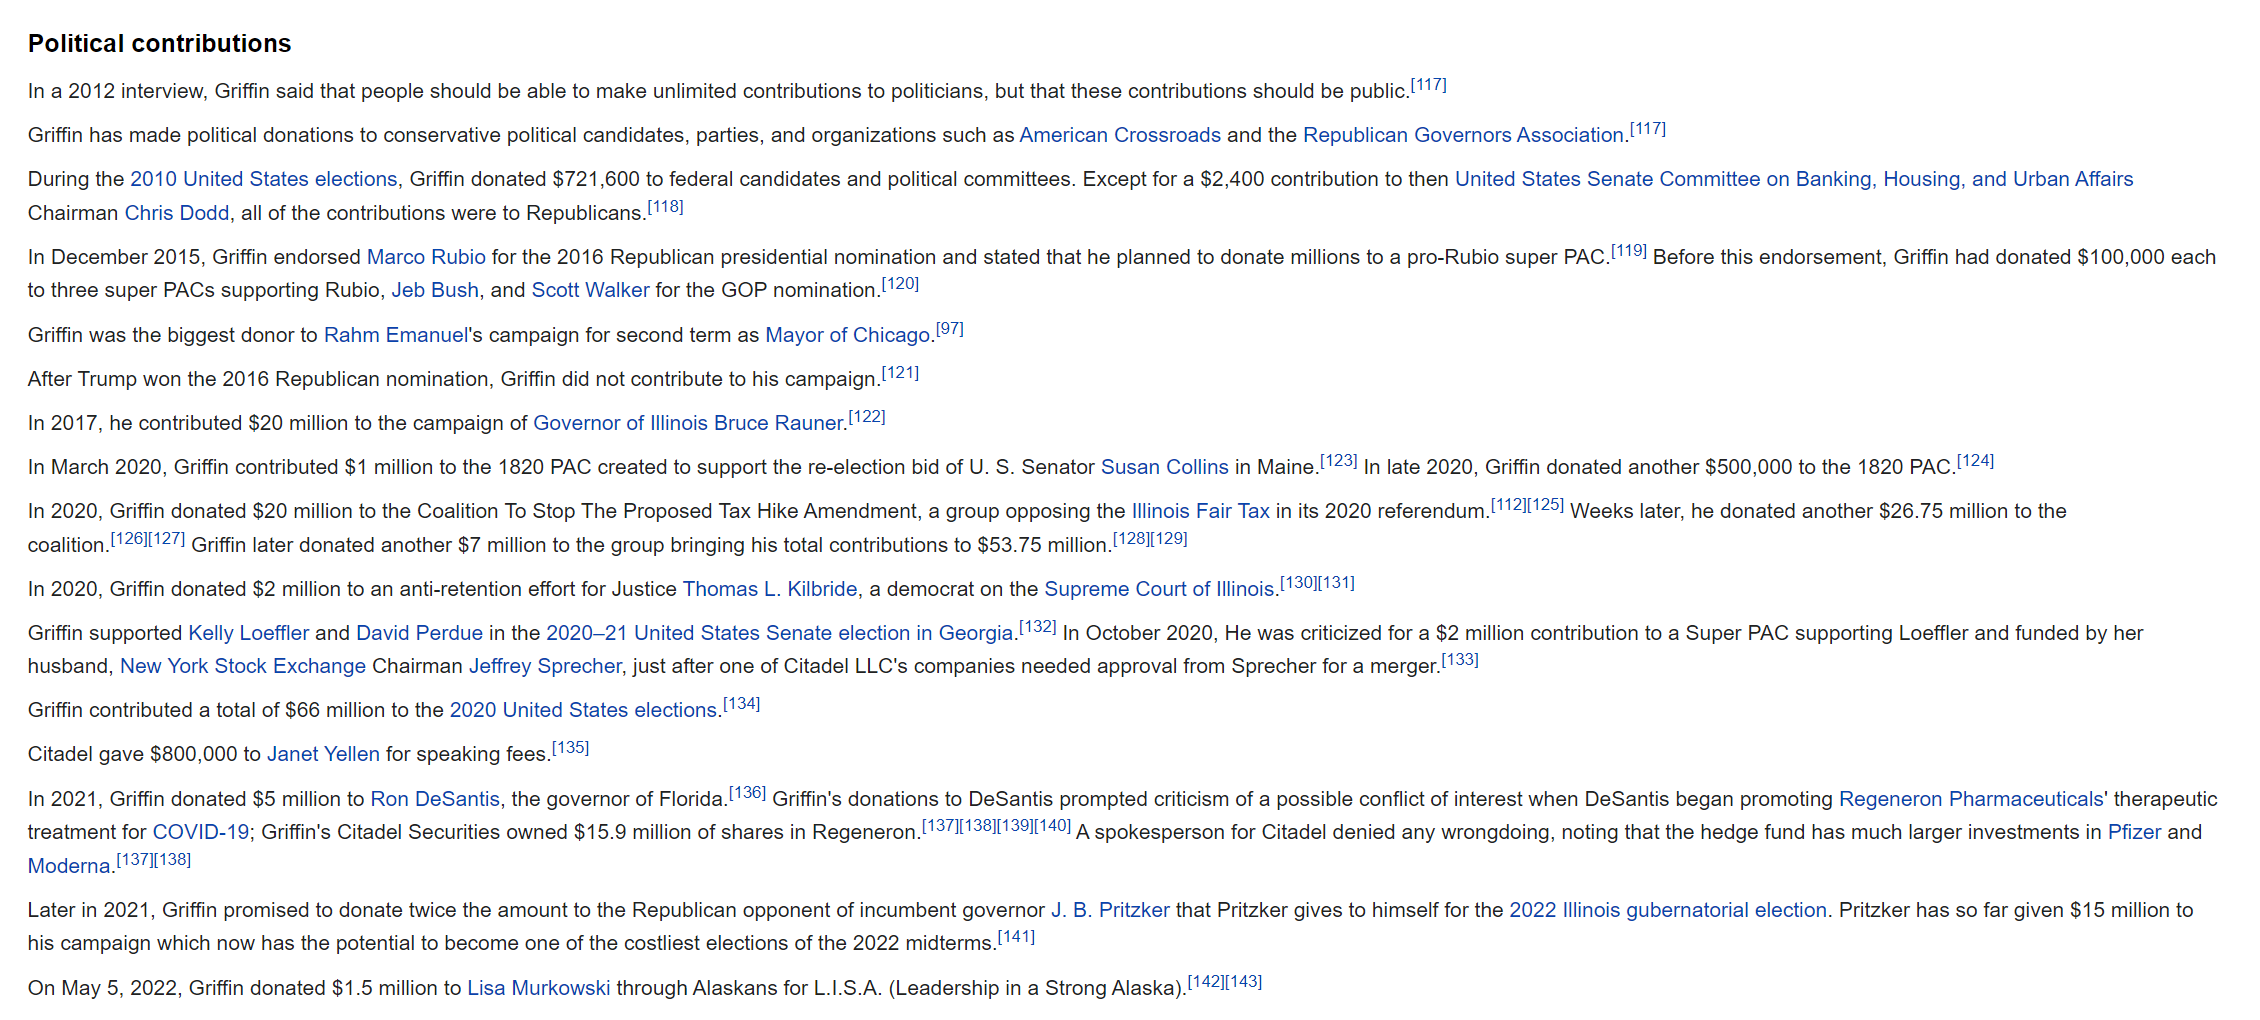Follow the New York Stock Exchange link
Image resolution: width=2260 pixels, height=1020 pixels.
(x=243, y=666)
